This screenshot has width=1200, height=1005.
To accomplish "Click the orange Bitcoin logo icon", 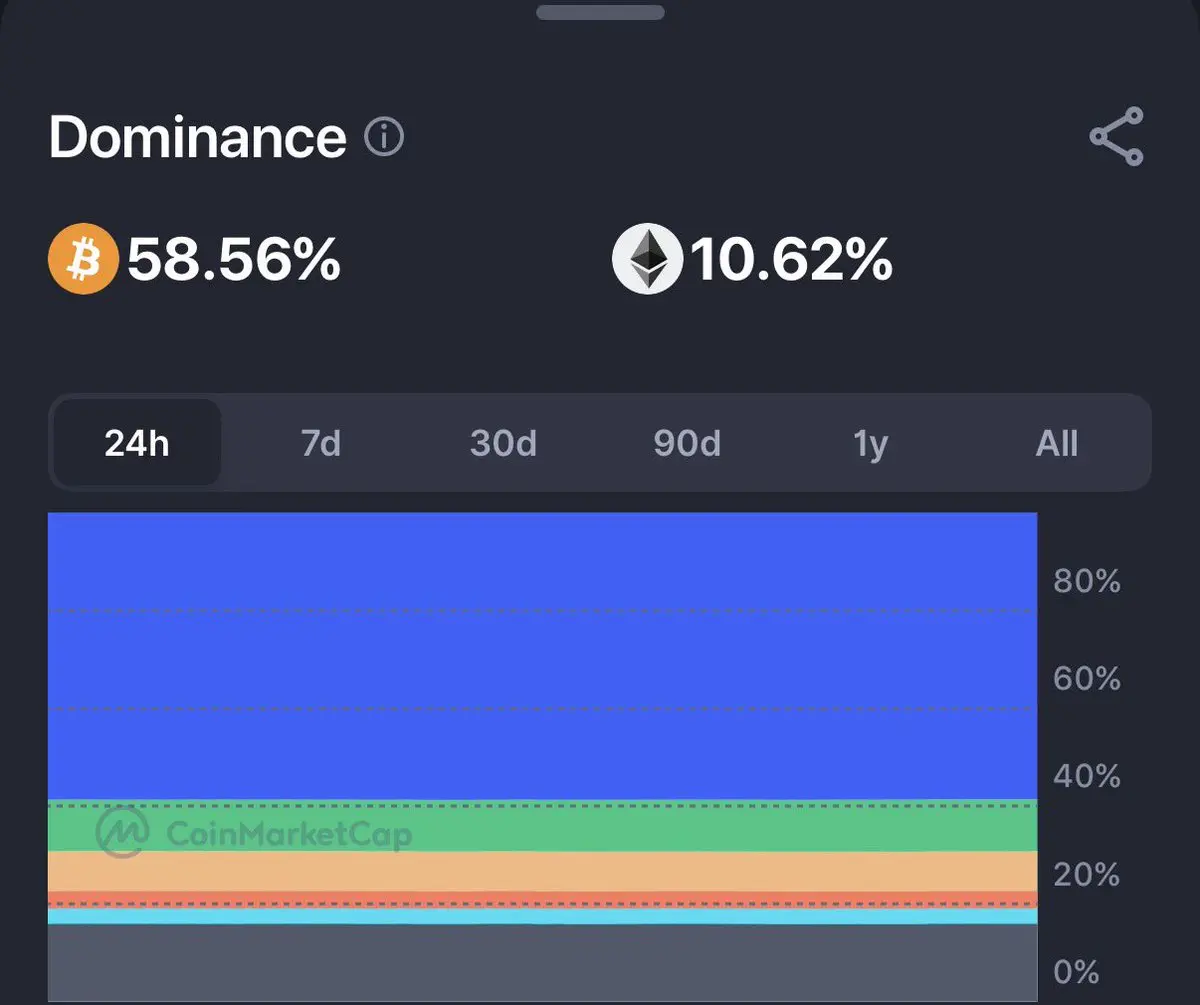I will coord(84,258).
